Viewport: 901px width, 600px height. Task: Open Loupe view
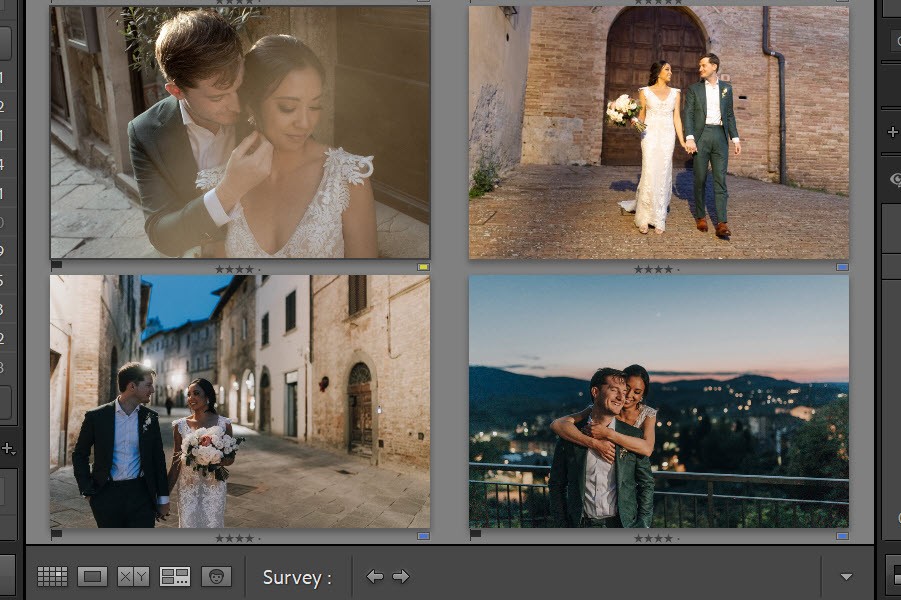[93, 576]
